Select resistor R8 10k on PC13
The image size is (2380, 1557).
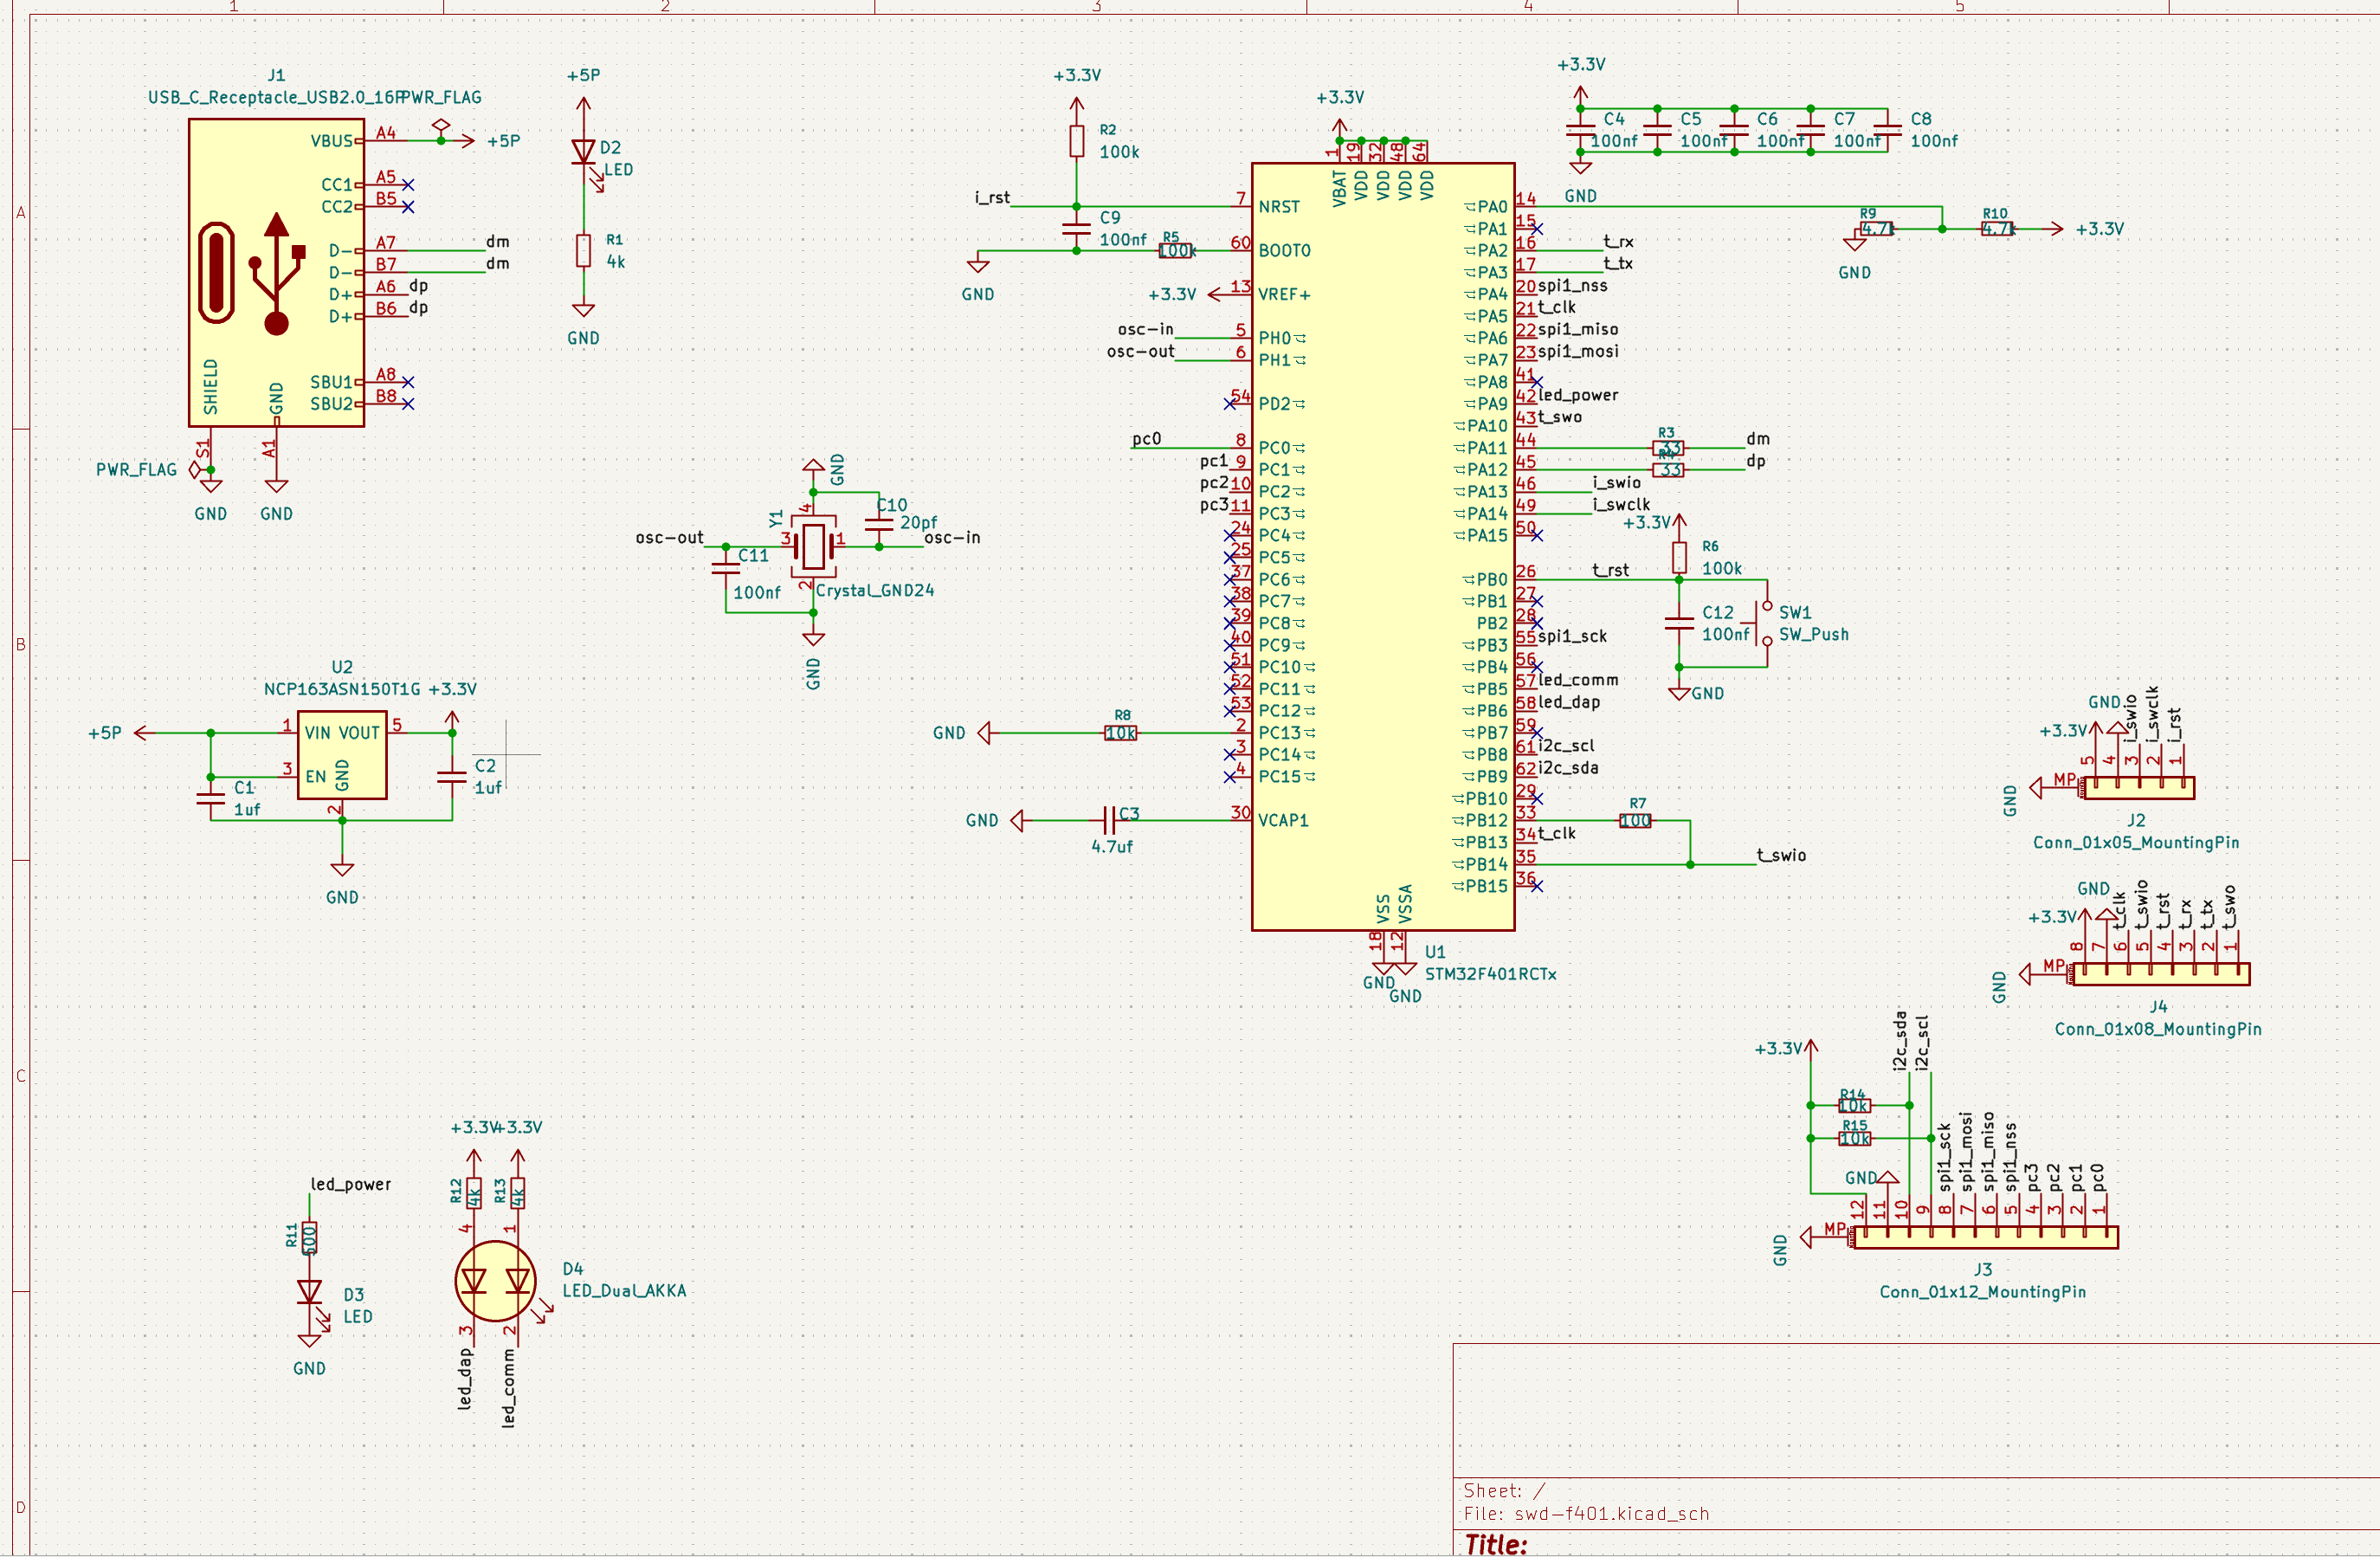click(1120, 733)
